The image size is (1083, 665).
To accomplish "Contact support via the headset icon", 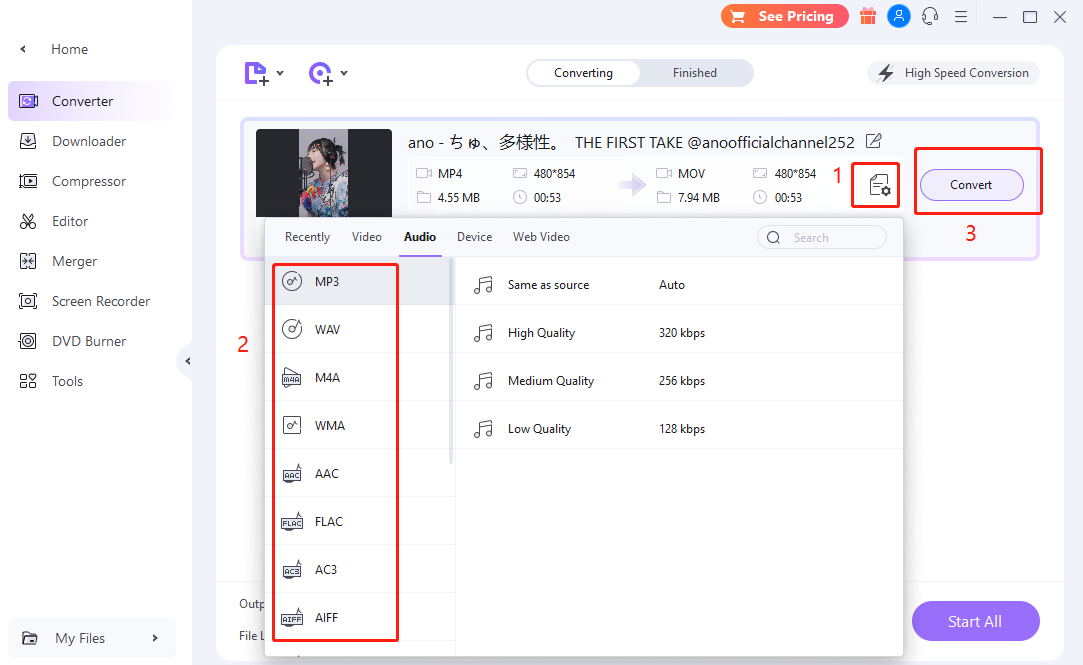I will [930, 16].
